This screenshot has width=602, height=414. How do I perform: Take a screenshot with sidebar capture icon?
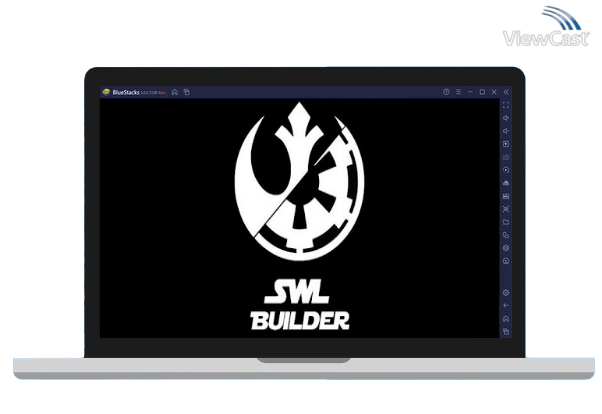(x=506, y=209)
